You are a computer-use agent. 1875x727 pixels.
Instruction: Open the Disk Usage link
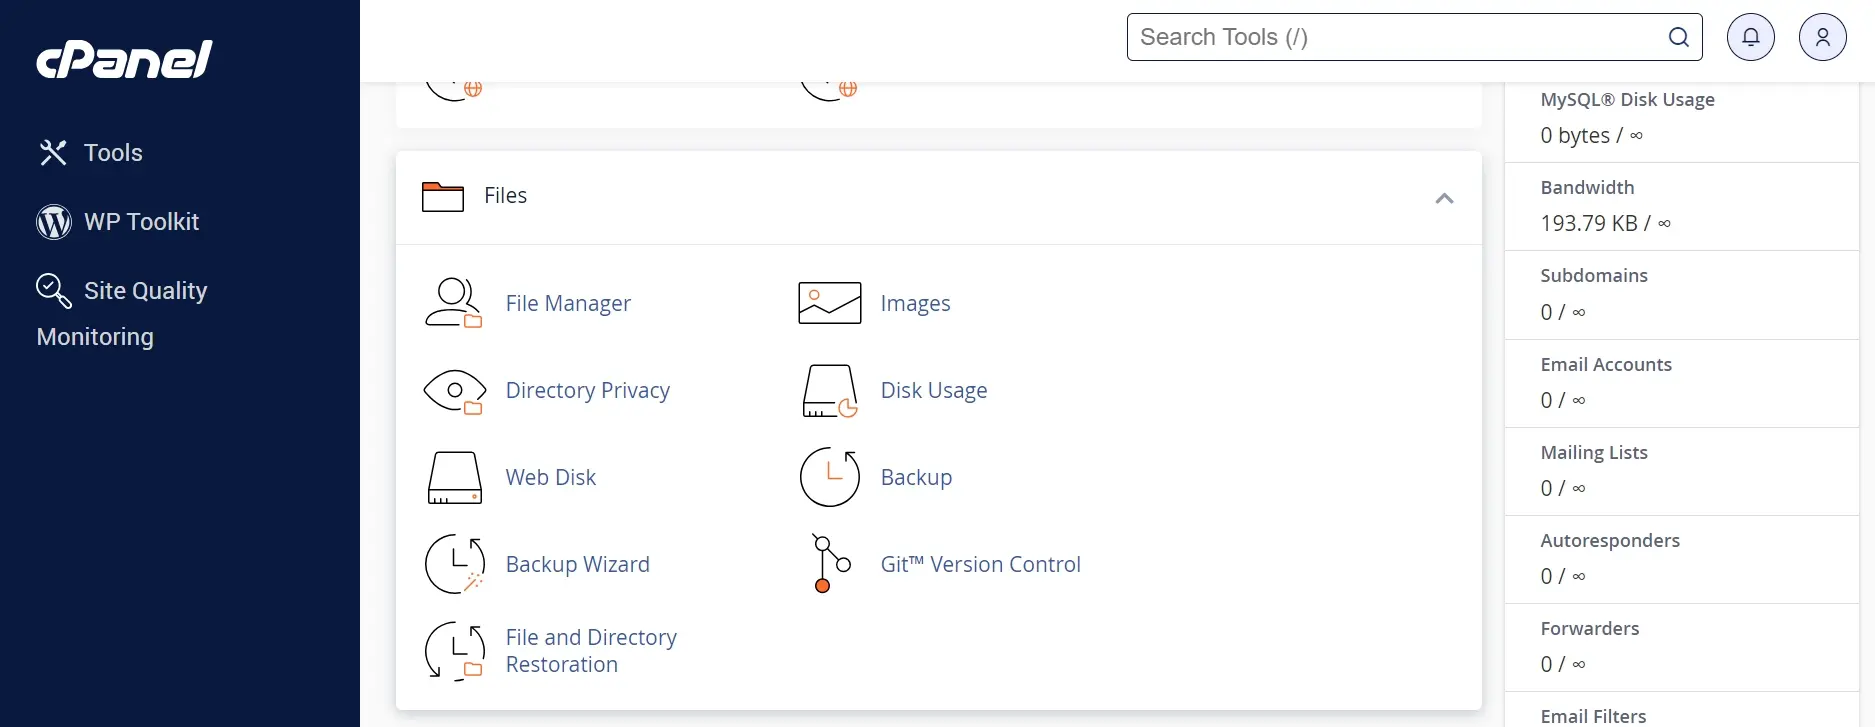[x=934, y=390]
